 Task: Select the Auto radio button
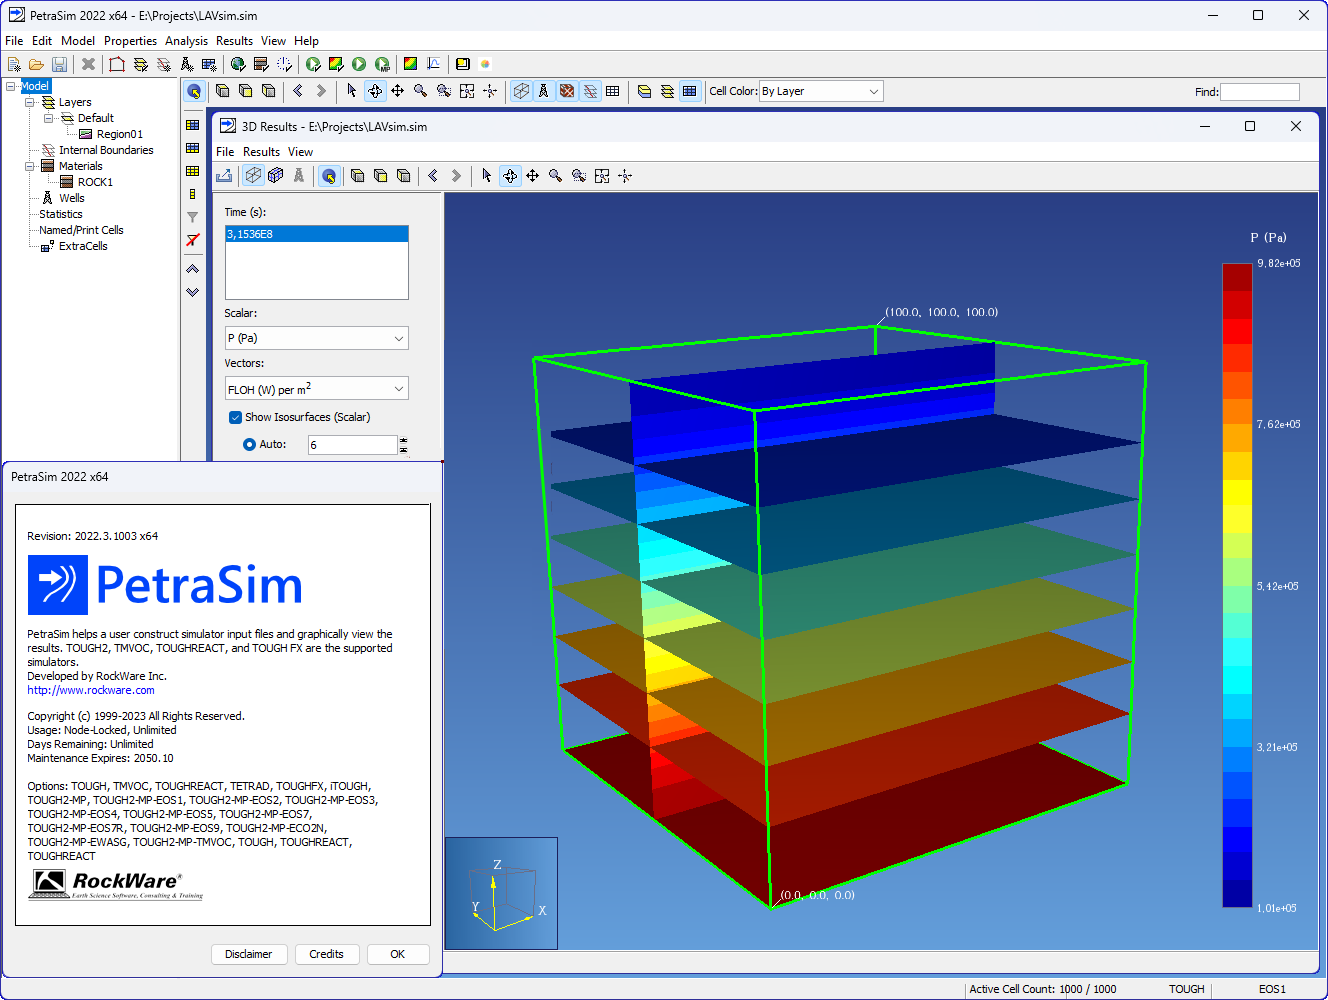pos(249,445)
